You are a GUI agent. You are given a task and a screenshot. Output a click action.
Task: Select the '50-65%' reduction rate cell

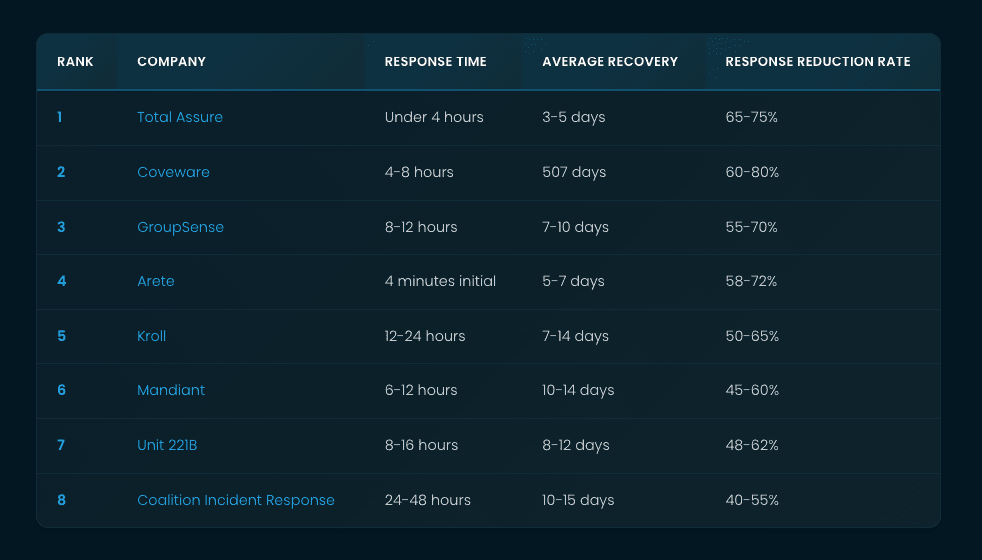tap(752, 336)
